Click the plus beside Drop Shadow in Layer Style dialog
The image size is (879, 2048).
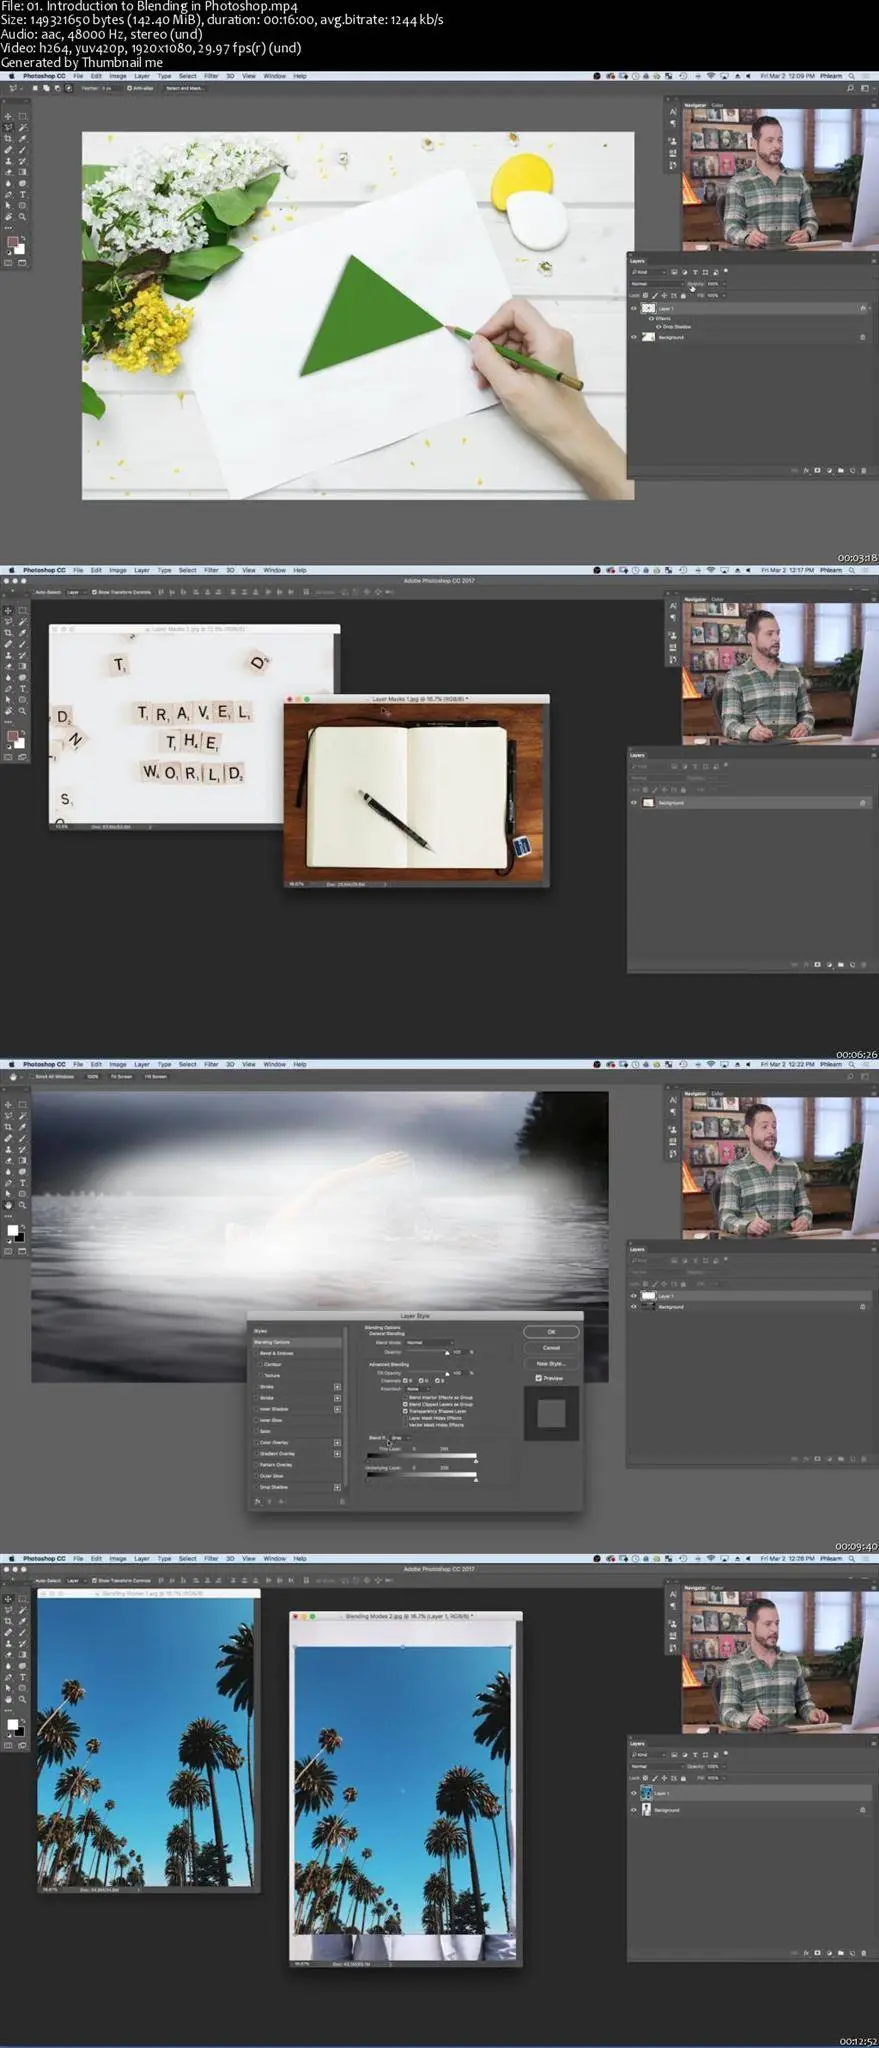[x=337, y=1487]
